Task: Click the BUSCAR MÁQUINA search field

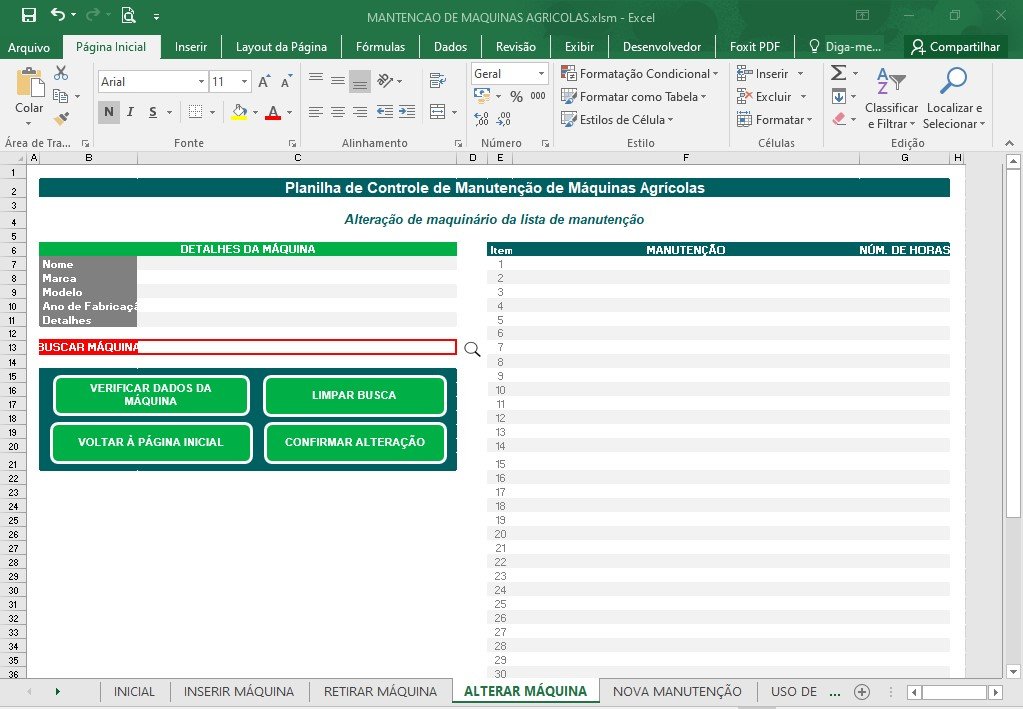Action: [x=297, y=347]
